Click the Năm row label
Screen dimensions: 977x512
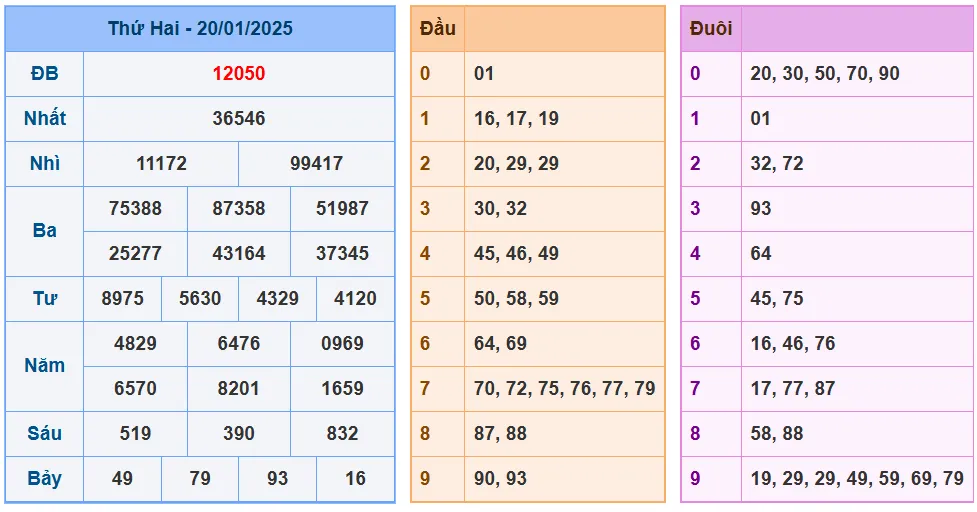[x=44, y=366]
